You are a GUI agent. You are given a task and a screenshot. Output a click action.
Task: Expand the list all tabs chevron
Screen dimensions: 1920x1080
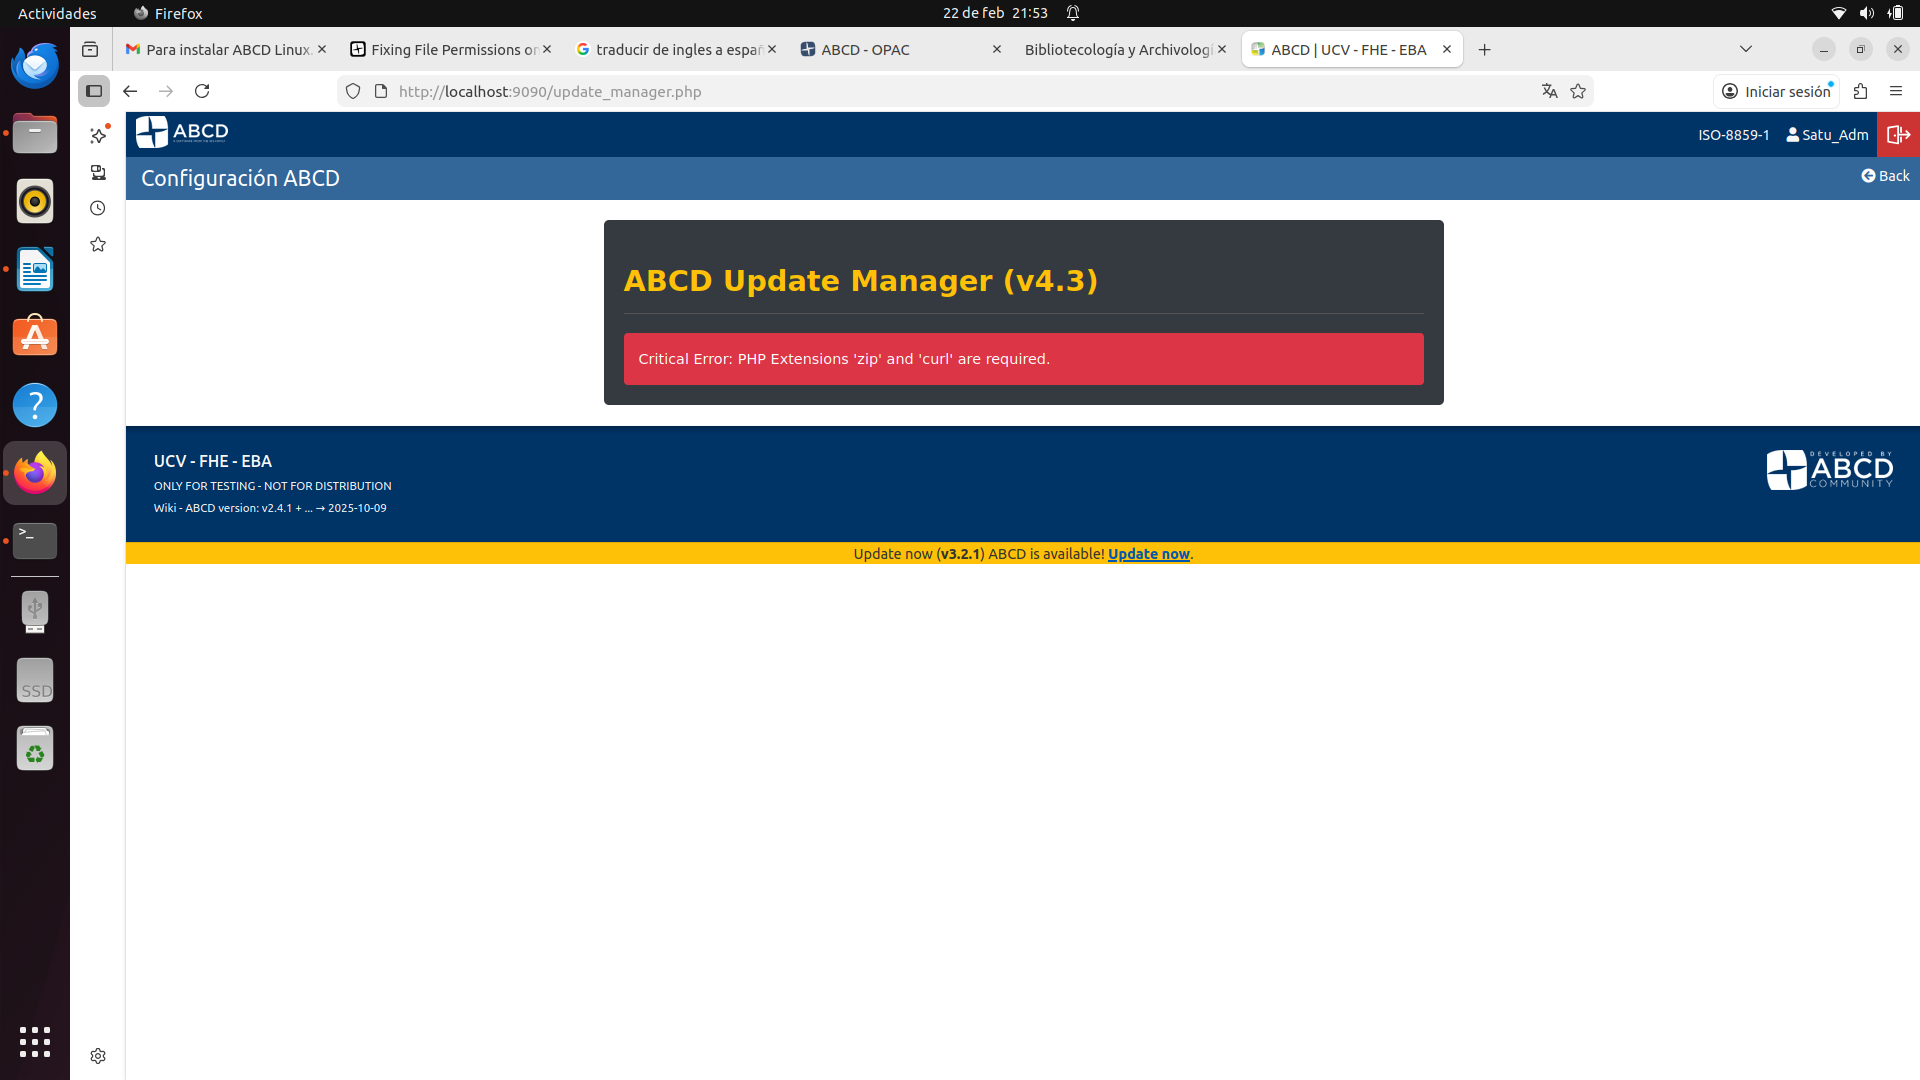pyautogui.click(x=1746, y=49)
